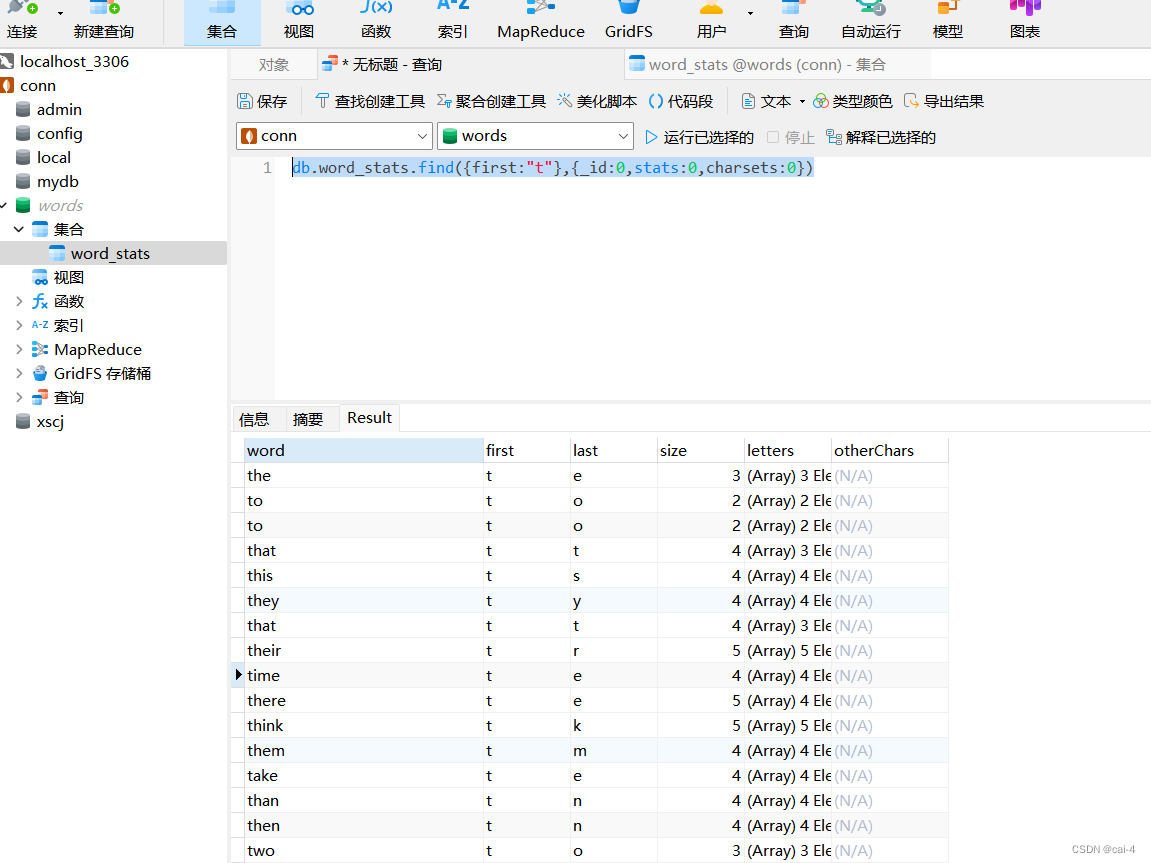The image size is (1151, 863).
Task: Expand the 函数 functions node
Action: [19, 302]
